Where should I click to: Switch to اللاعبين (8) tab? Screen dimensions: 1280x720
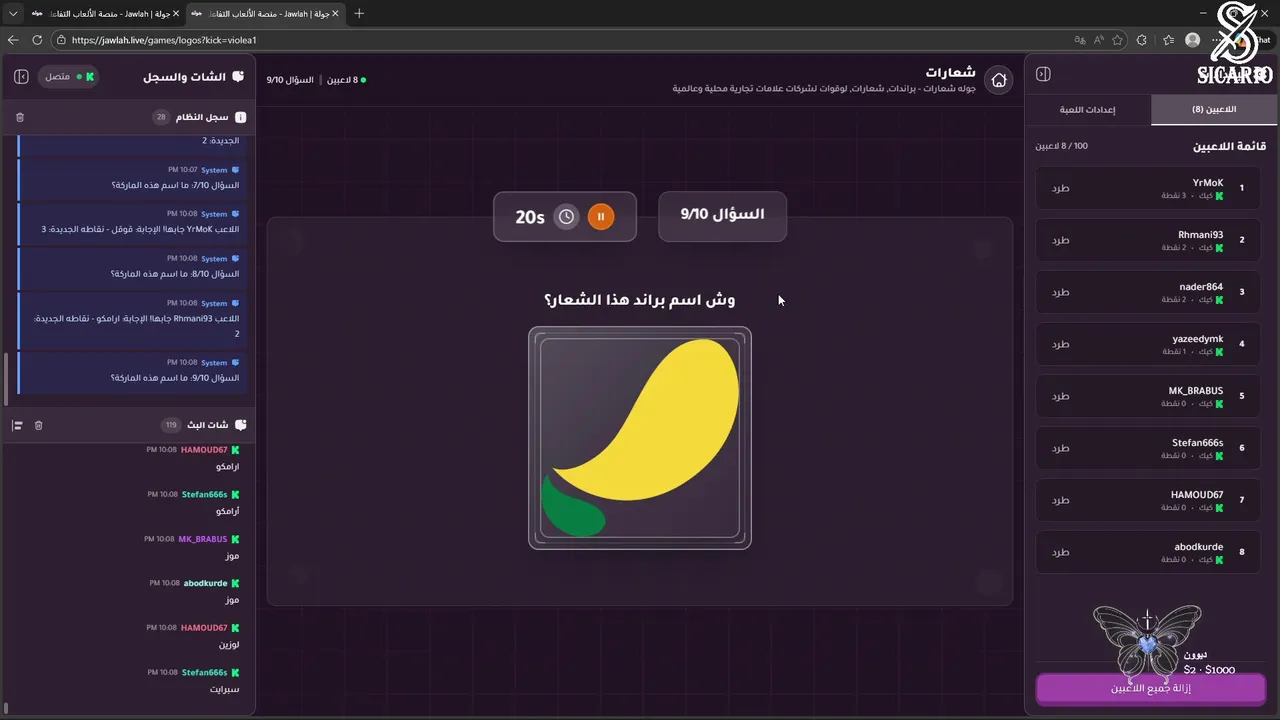(1214, 109)
